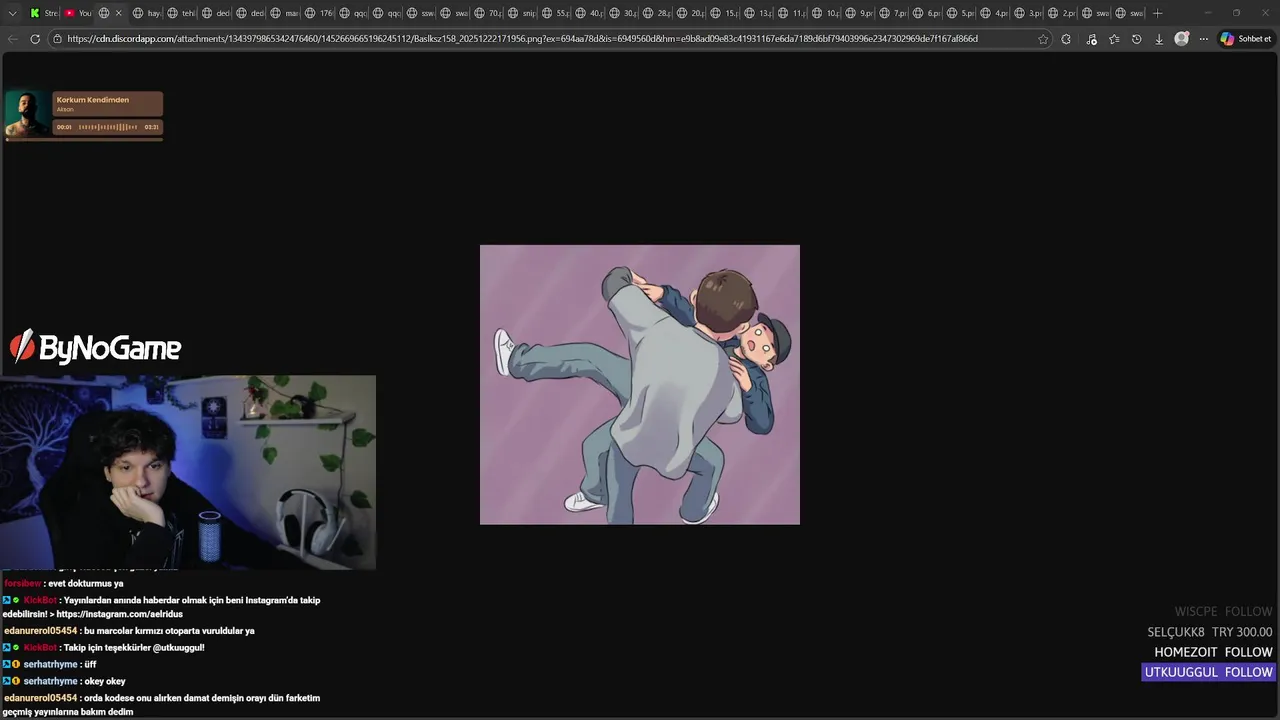Image resolution: width=1280 pixels, height=720 pixels.
Task: Open the '11.' tab
Action: 792,13
